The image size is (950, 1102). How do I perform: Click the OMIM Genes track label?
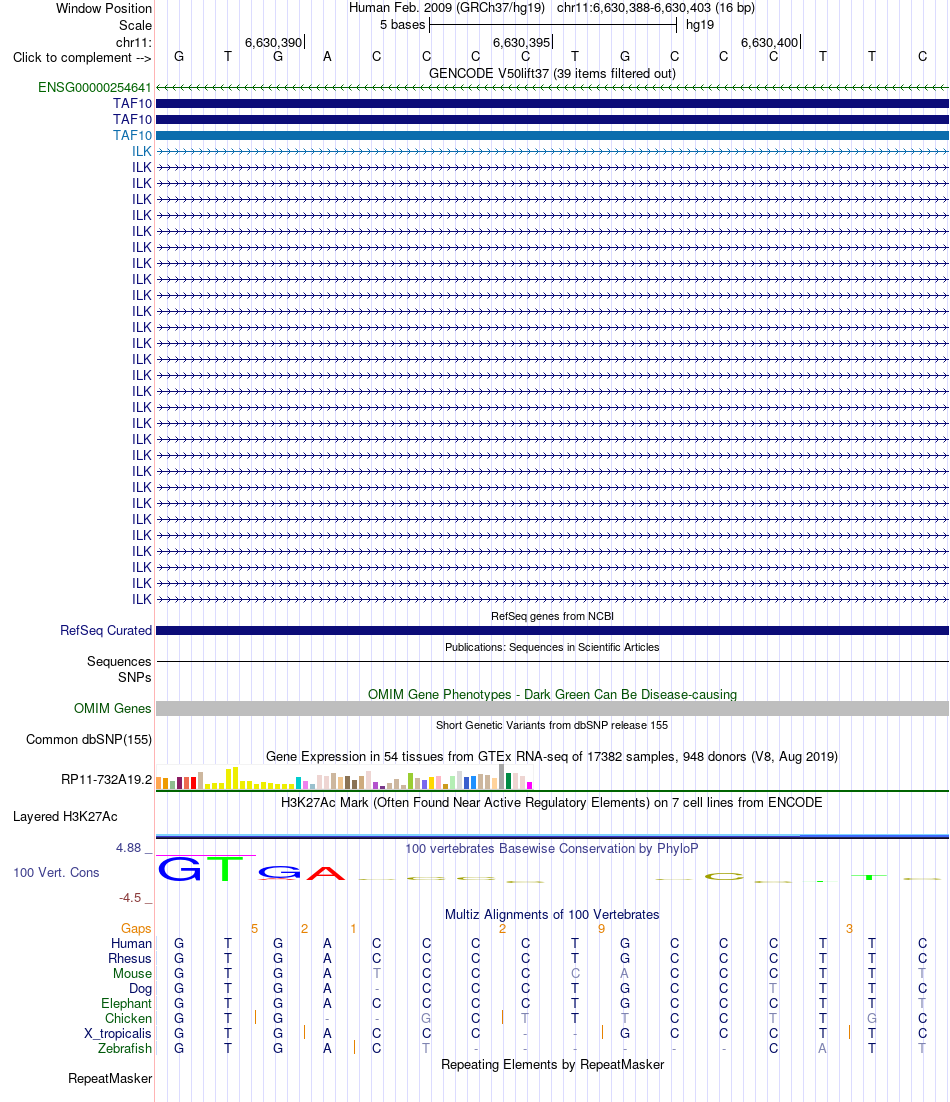(x=112, y=708)
